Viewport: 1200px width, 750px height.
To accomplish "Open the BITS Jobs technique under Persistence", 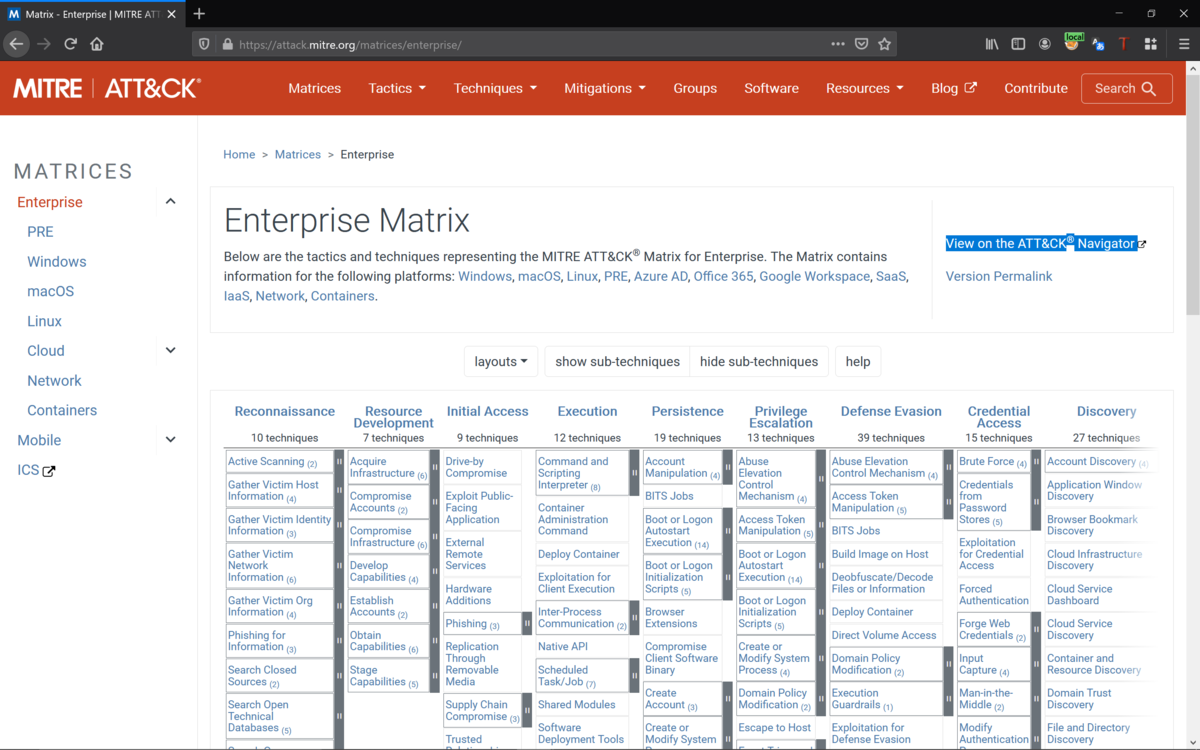I will (x=669, y=496).
